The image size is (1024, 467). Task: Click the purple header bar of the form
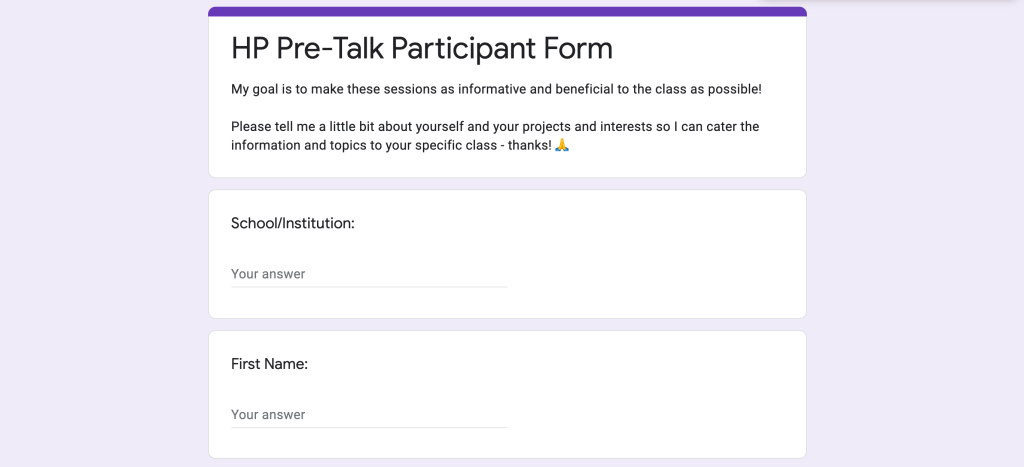[507, 12]
